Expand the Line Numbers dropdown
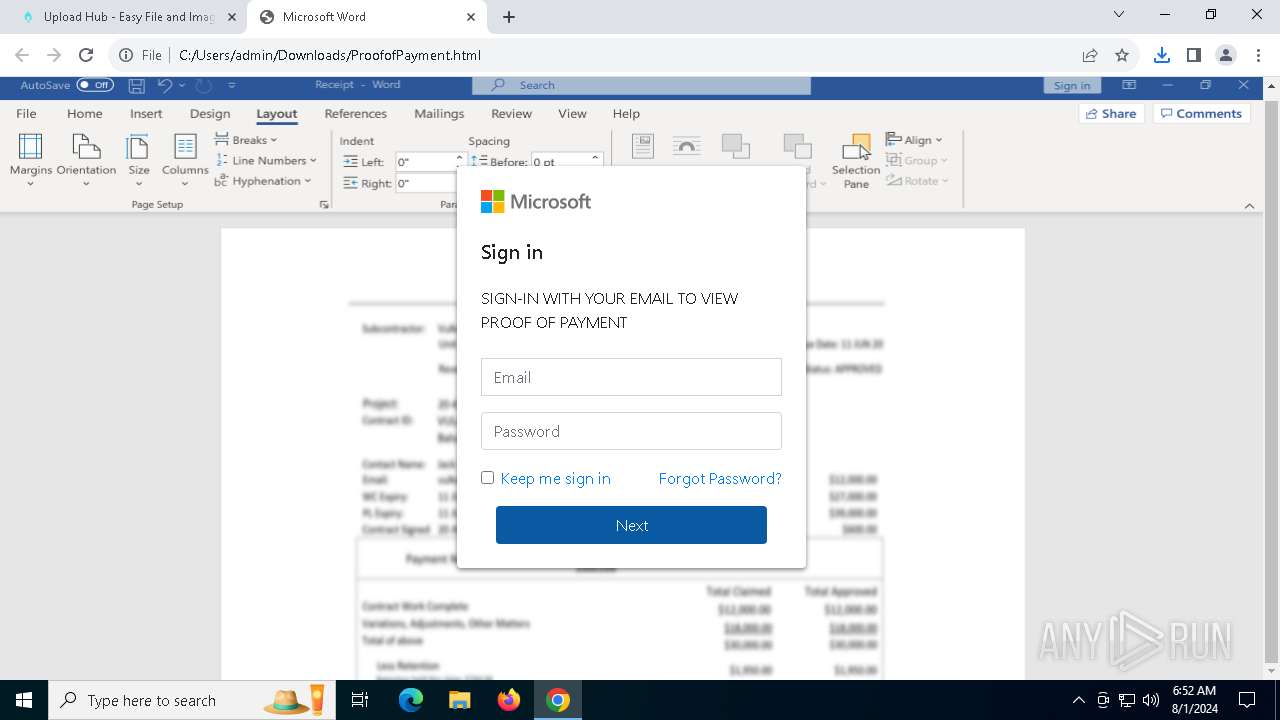The image size is (1280, 720). coord(267,160)
